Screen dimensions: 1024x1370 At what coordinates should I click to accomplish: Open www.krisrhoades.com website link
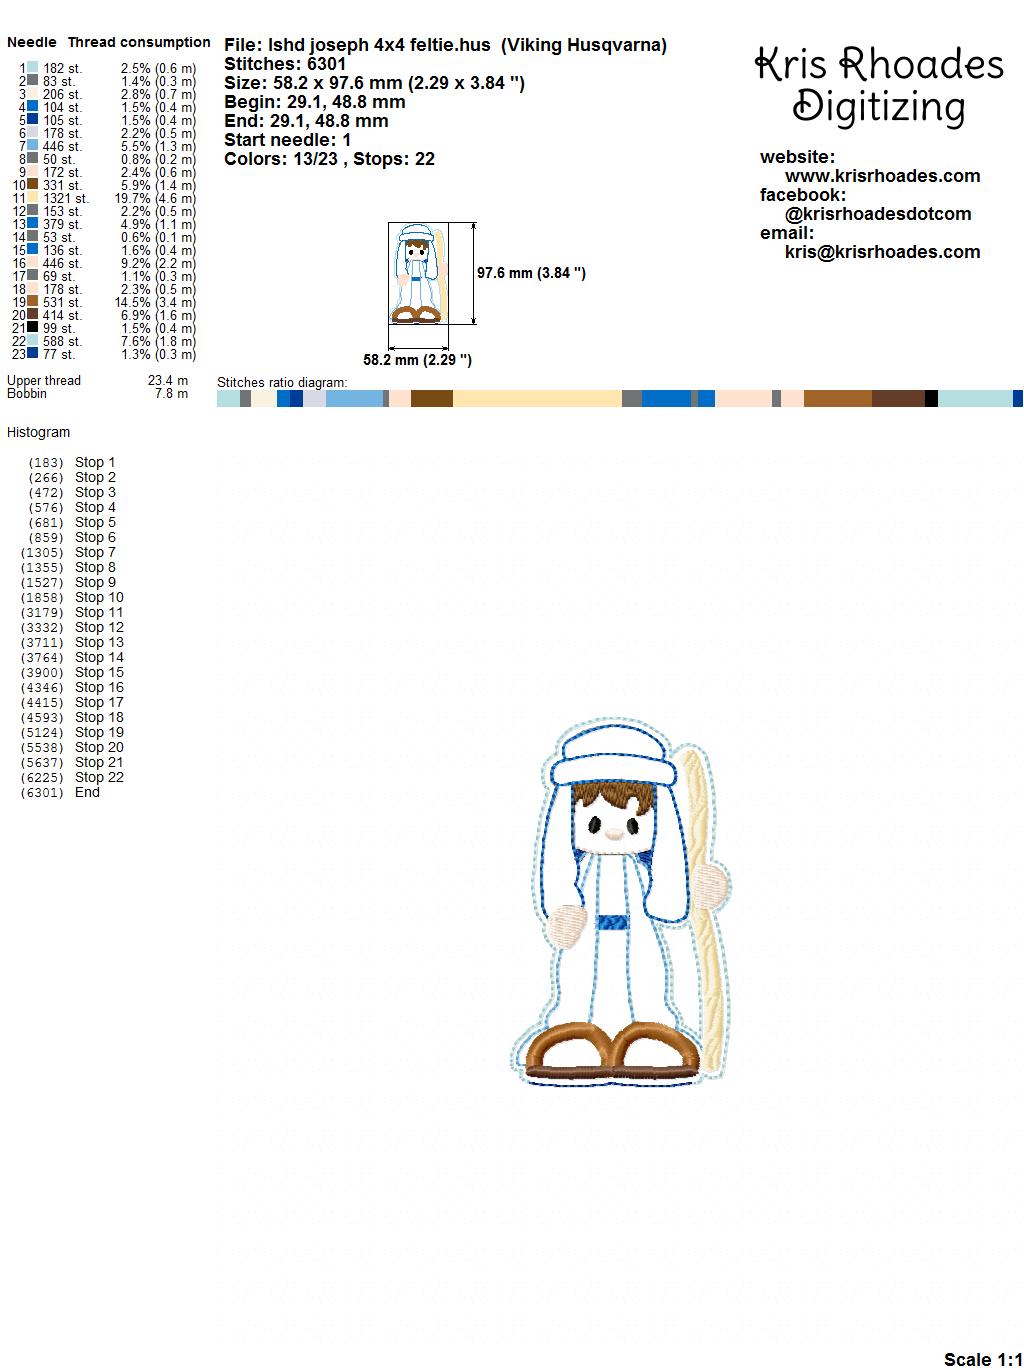[x=882, y=176]
